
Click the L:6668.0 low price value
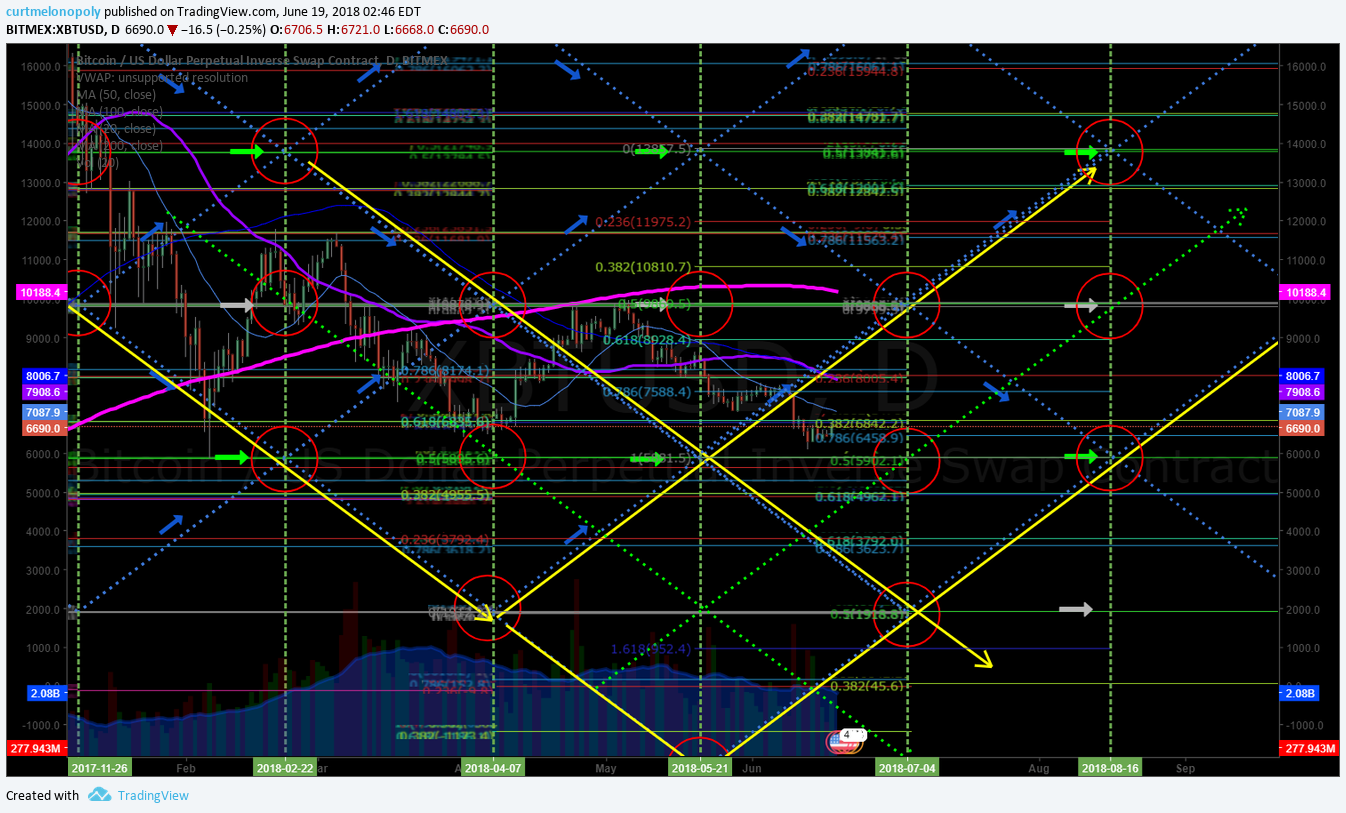407,30
